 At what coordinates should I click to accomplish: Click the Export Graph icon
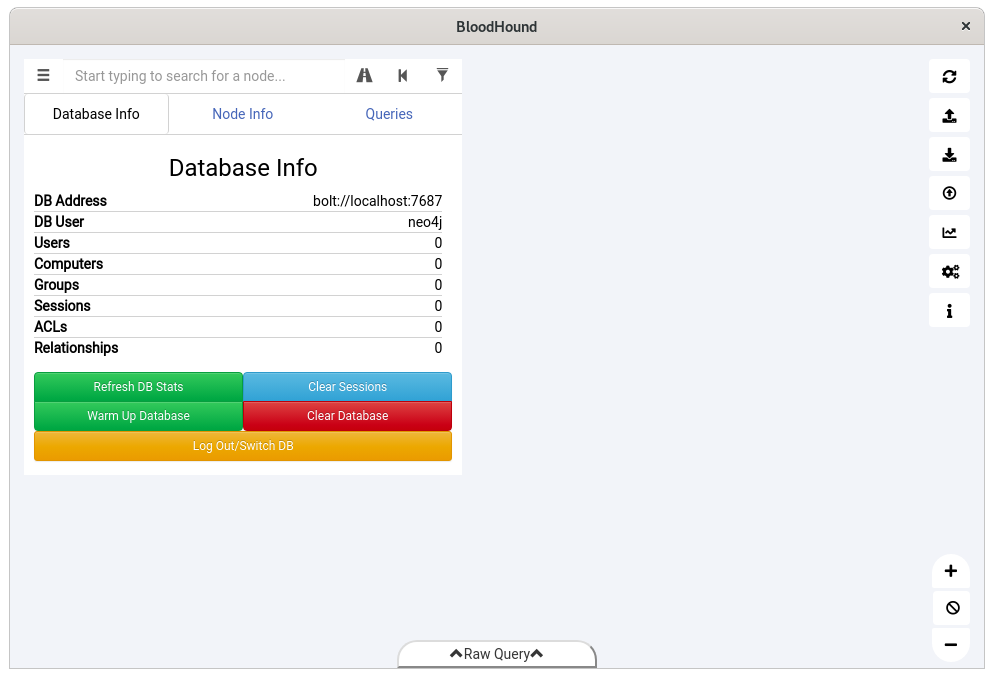949,116
